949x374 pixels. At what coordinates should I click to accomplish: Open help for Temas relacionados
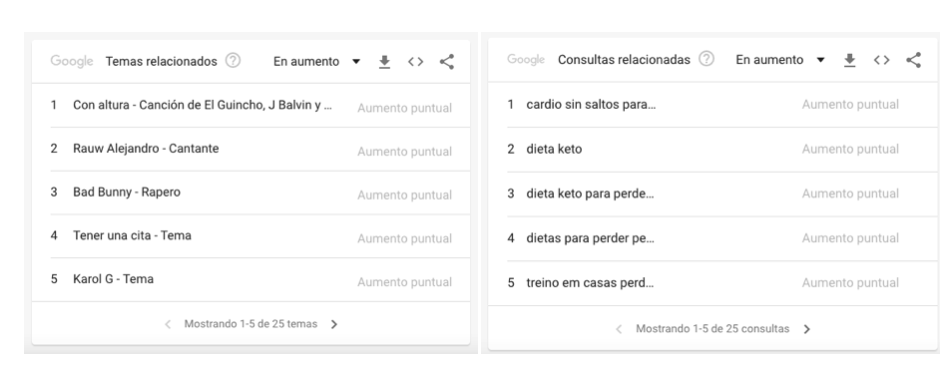pyautogui.click(x=233, y=61)
